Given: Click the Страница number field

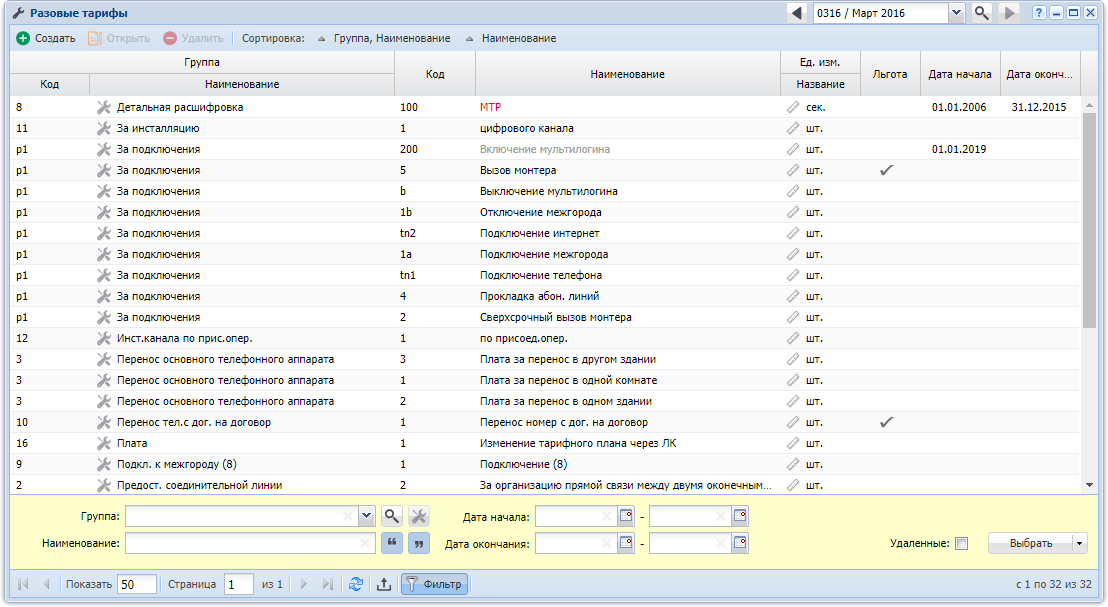Looking at the screenshot, I should [239, 584].
